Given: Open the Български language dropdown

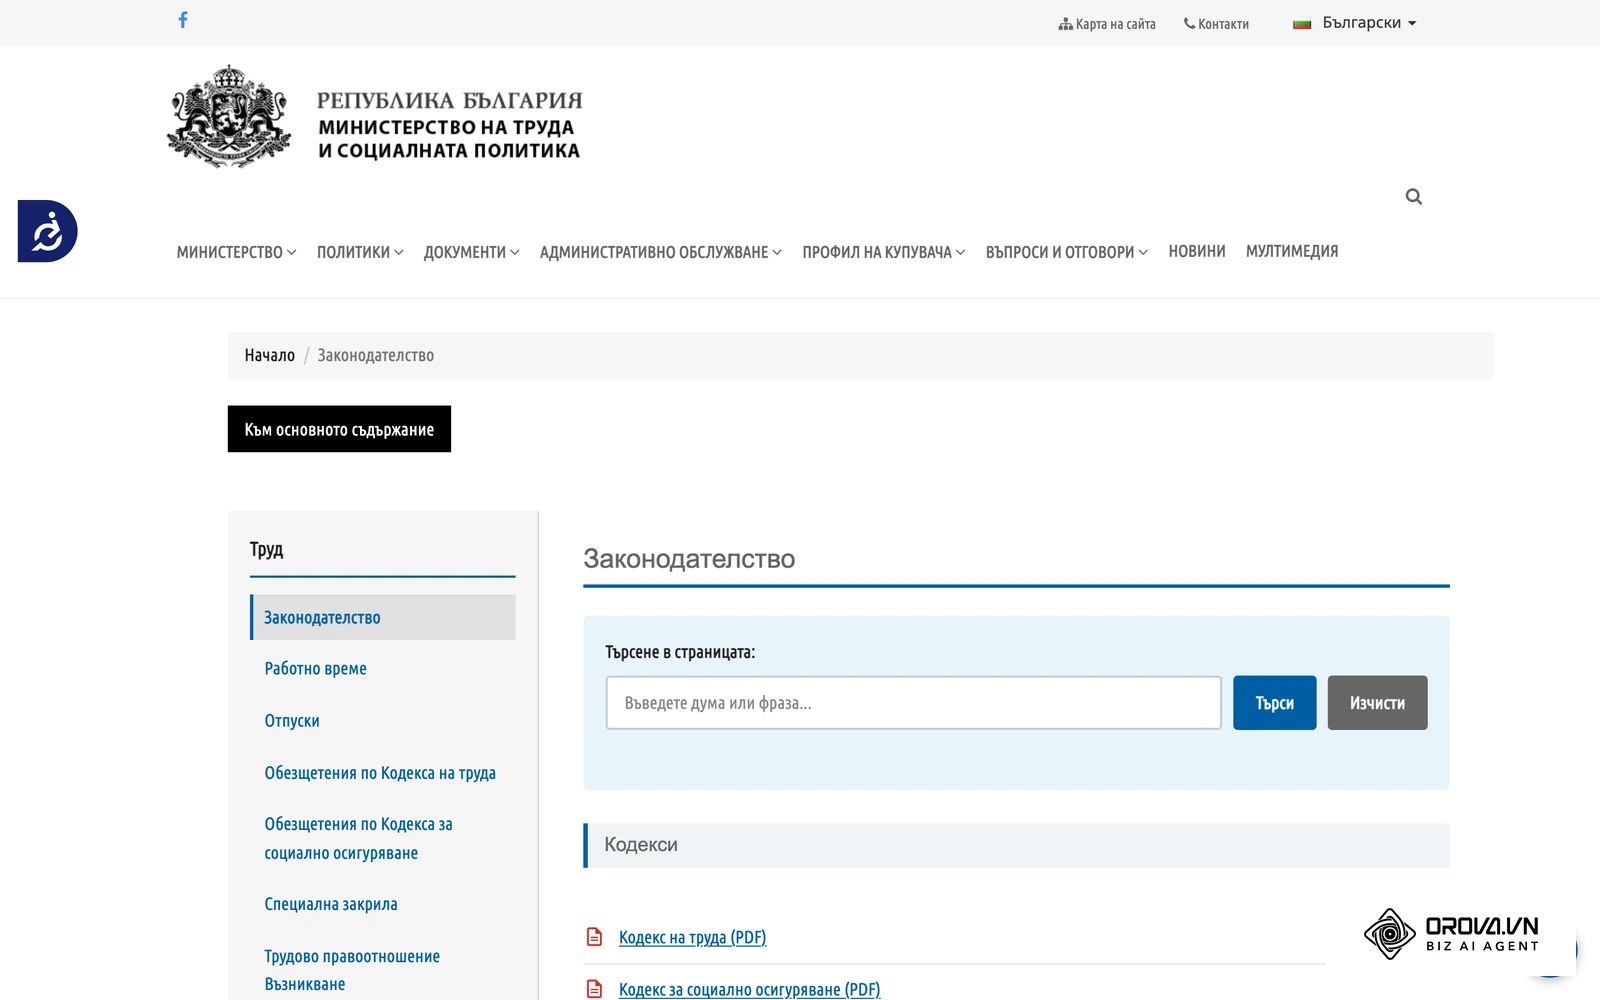Looking at the screenshot, I should coord(1355,23).
